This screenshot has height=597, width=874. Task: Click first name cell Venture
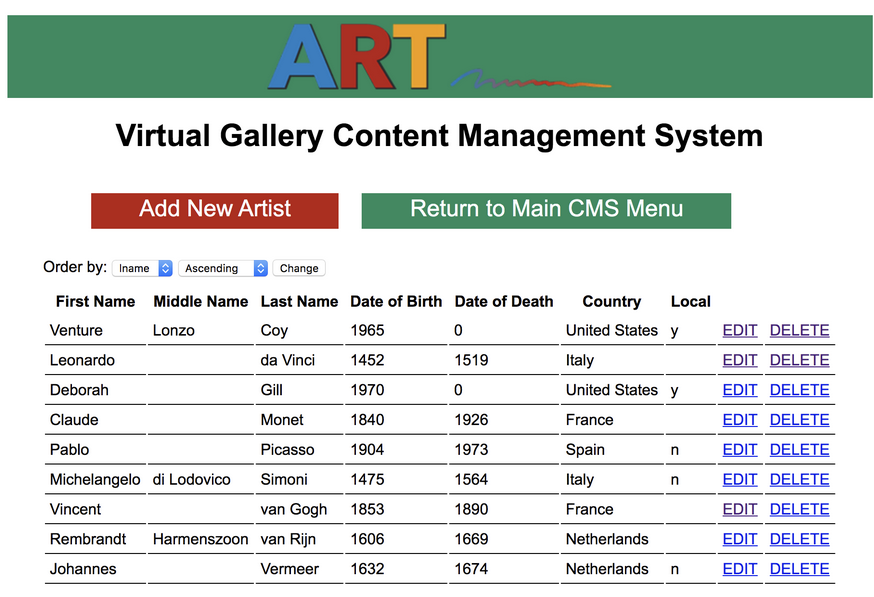click(76, 331)
